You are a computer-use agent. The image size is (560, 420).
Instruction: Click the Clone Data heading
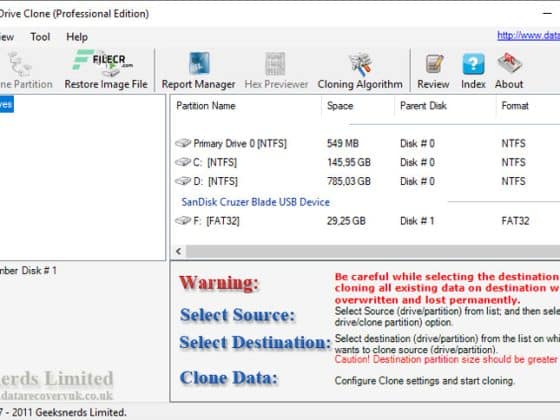229,378
